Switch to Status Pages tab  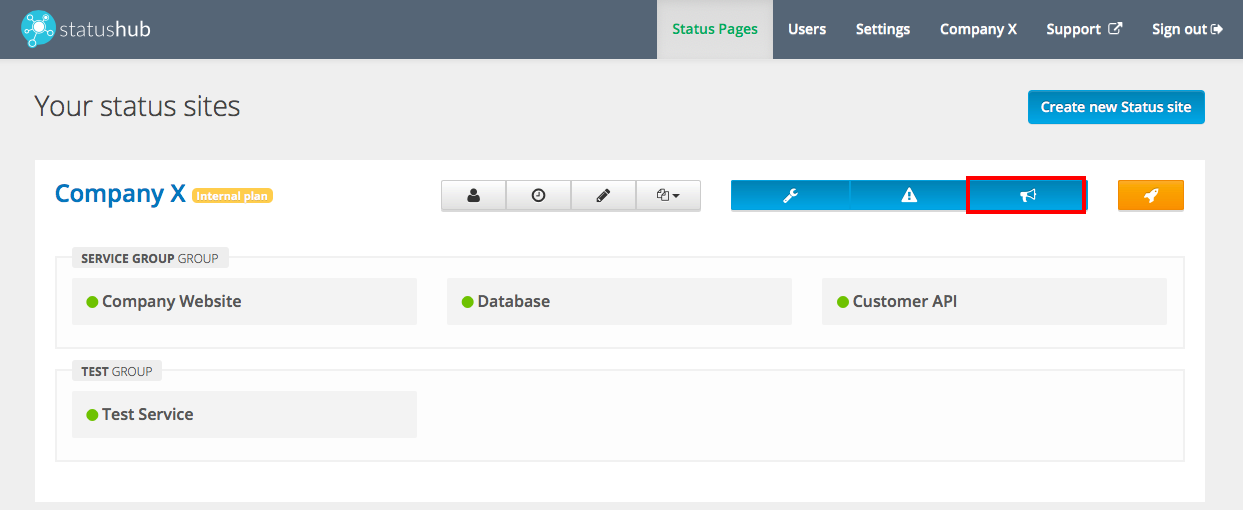pos(715,29)
